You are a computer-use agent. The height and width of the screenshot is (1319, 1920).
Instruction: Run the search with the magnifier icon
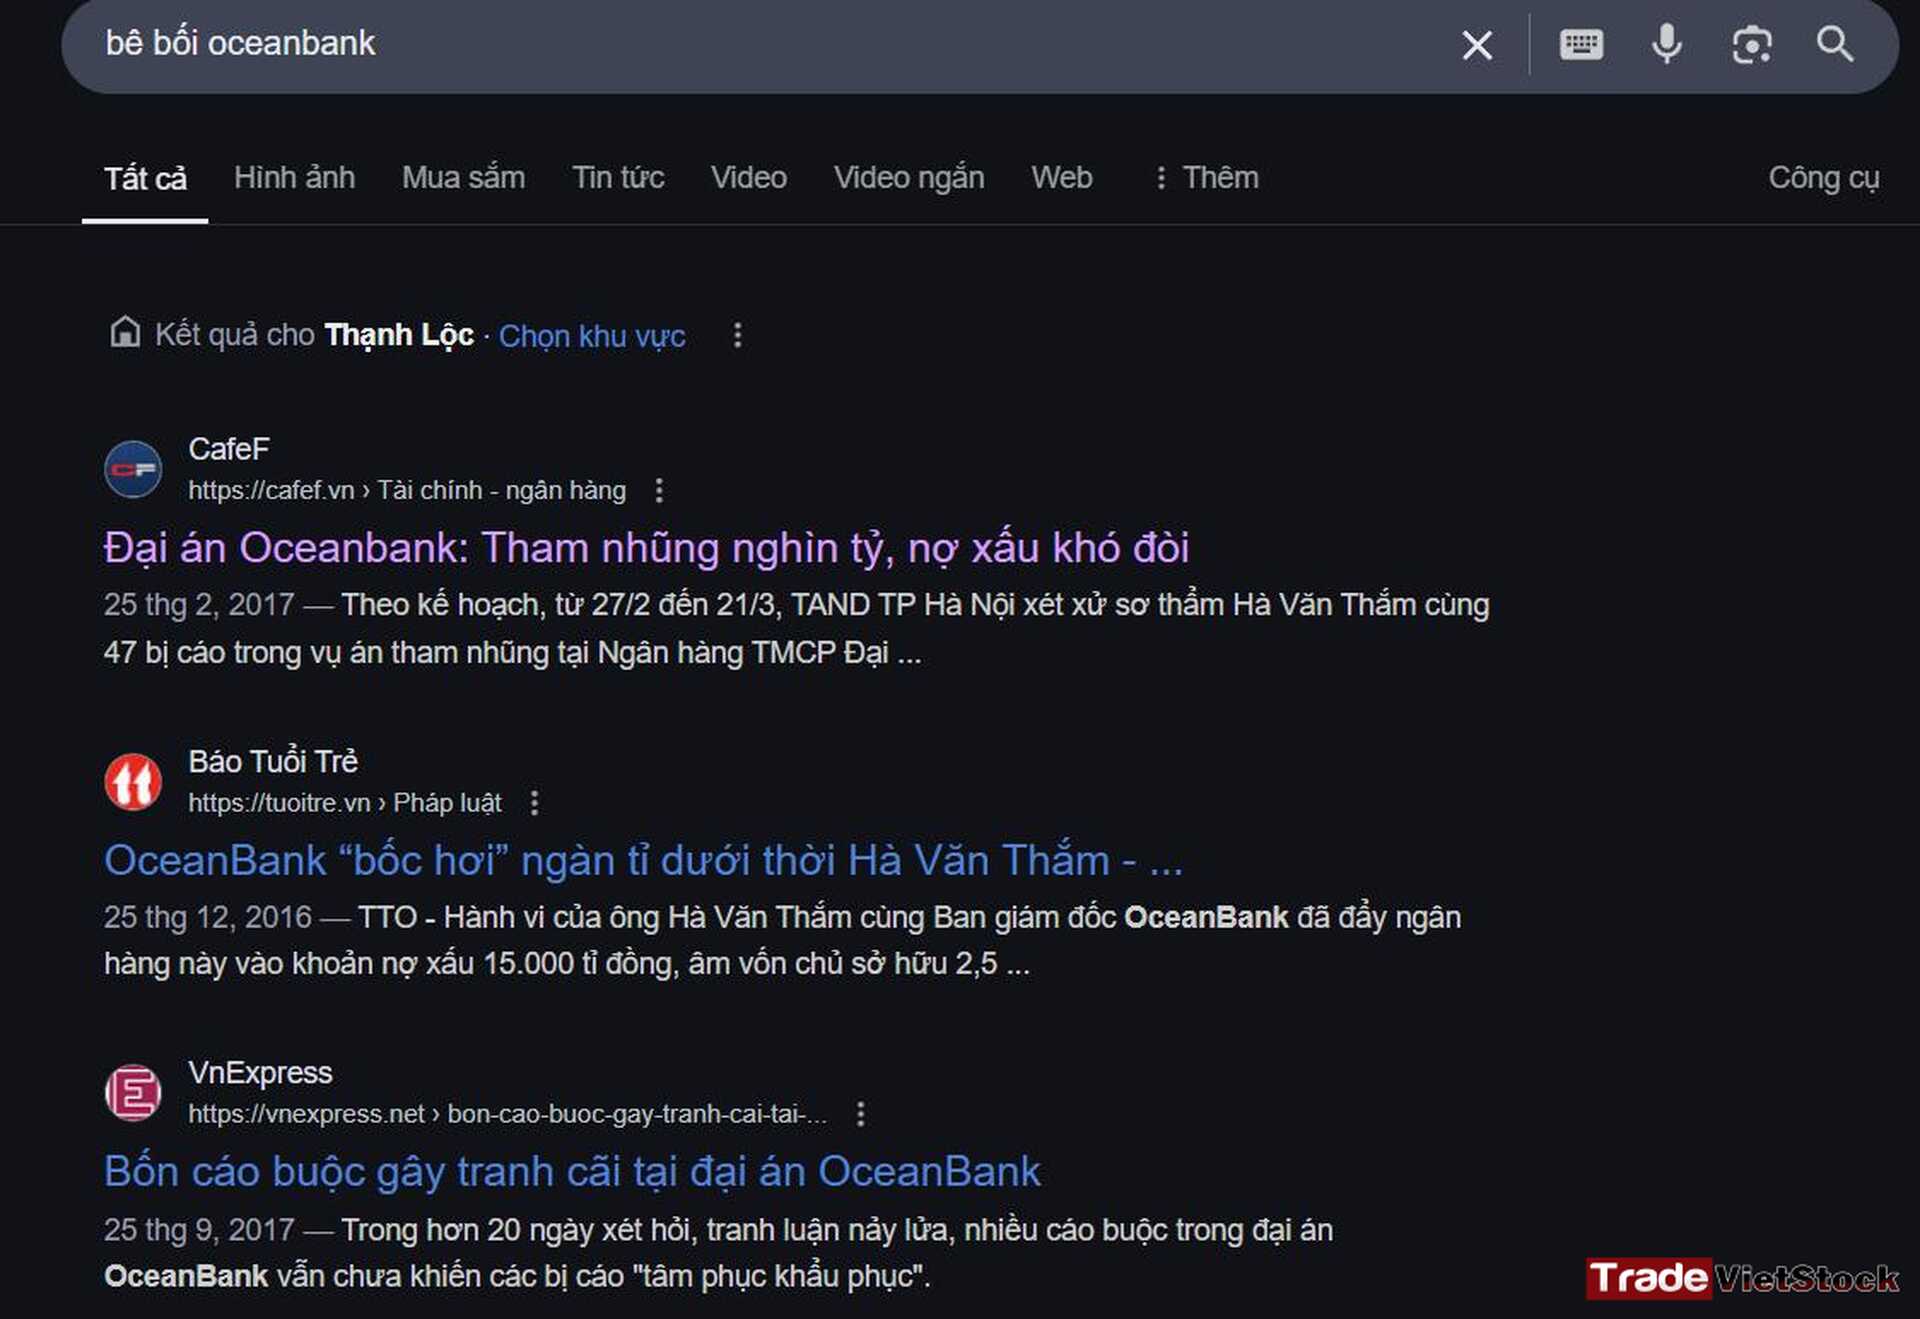point(1835,44)
